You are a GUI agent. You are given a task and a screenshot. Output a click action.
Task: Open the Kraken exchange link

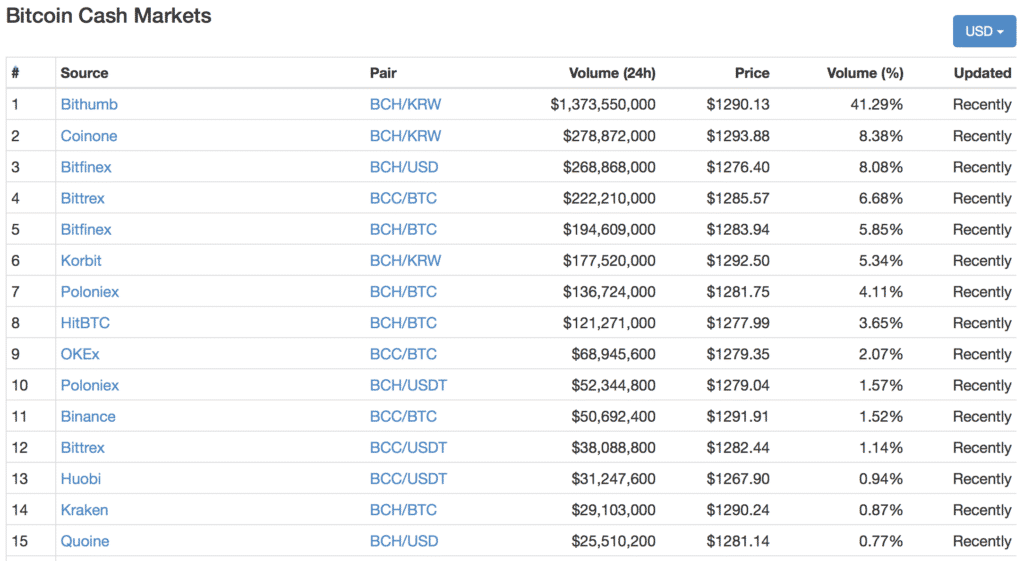pyautogui.click(x=84, y=510)
